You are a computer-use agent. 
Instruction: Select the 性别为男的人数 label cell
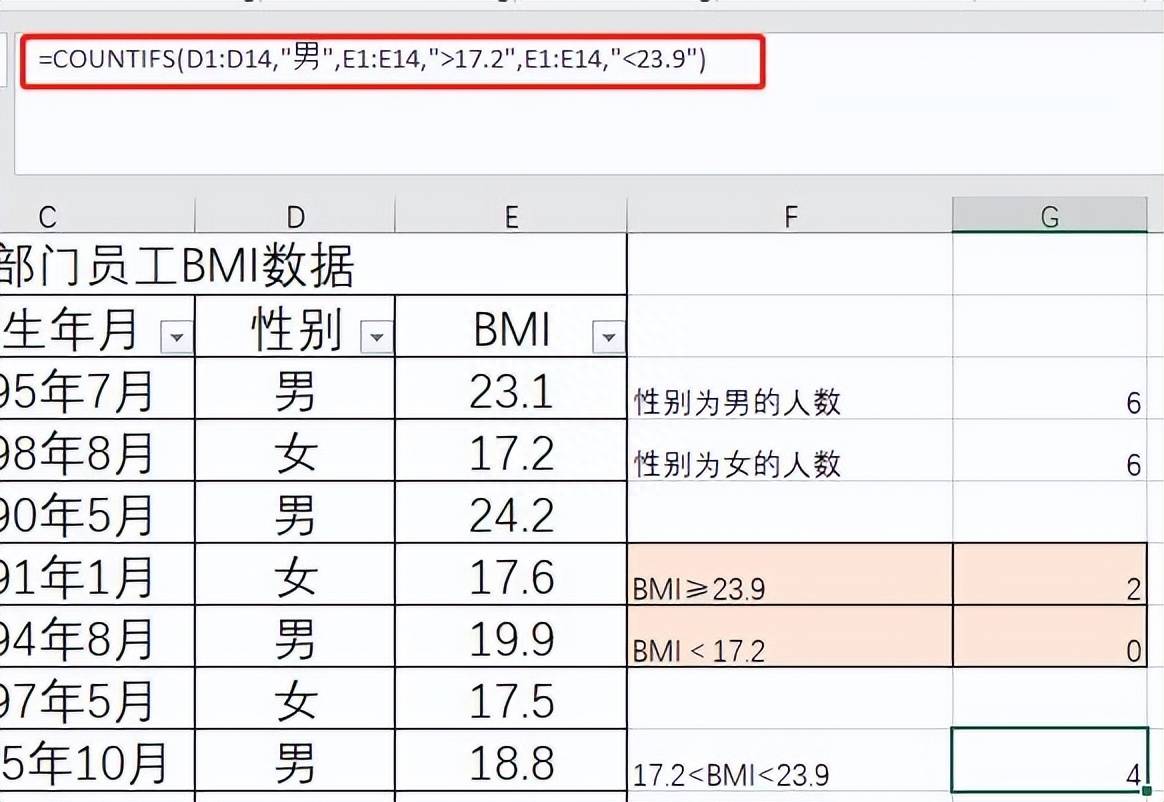tap(790, 389)
